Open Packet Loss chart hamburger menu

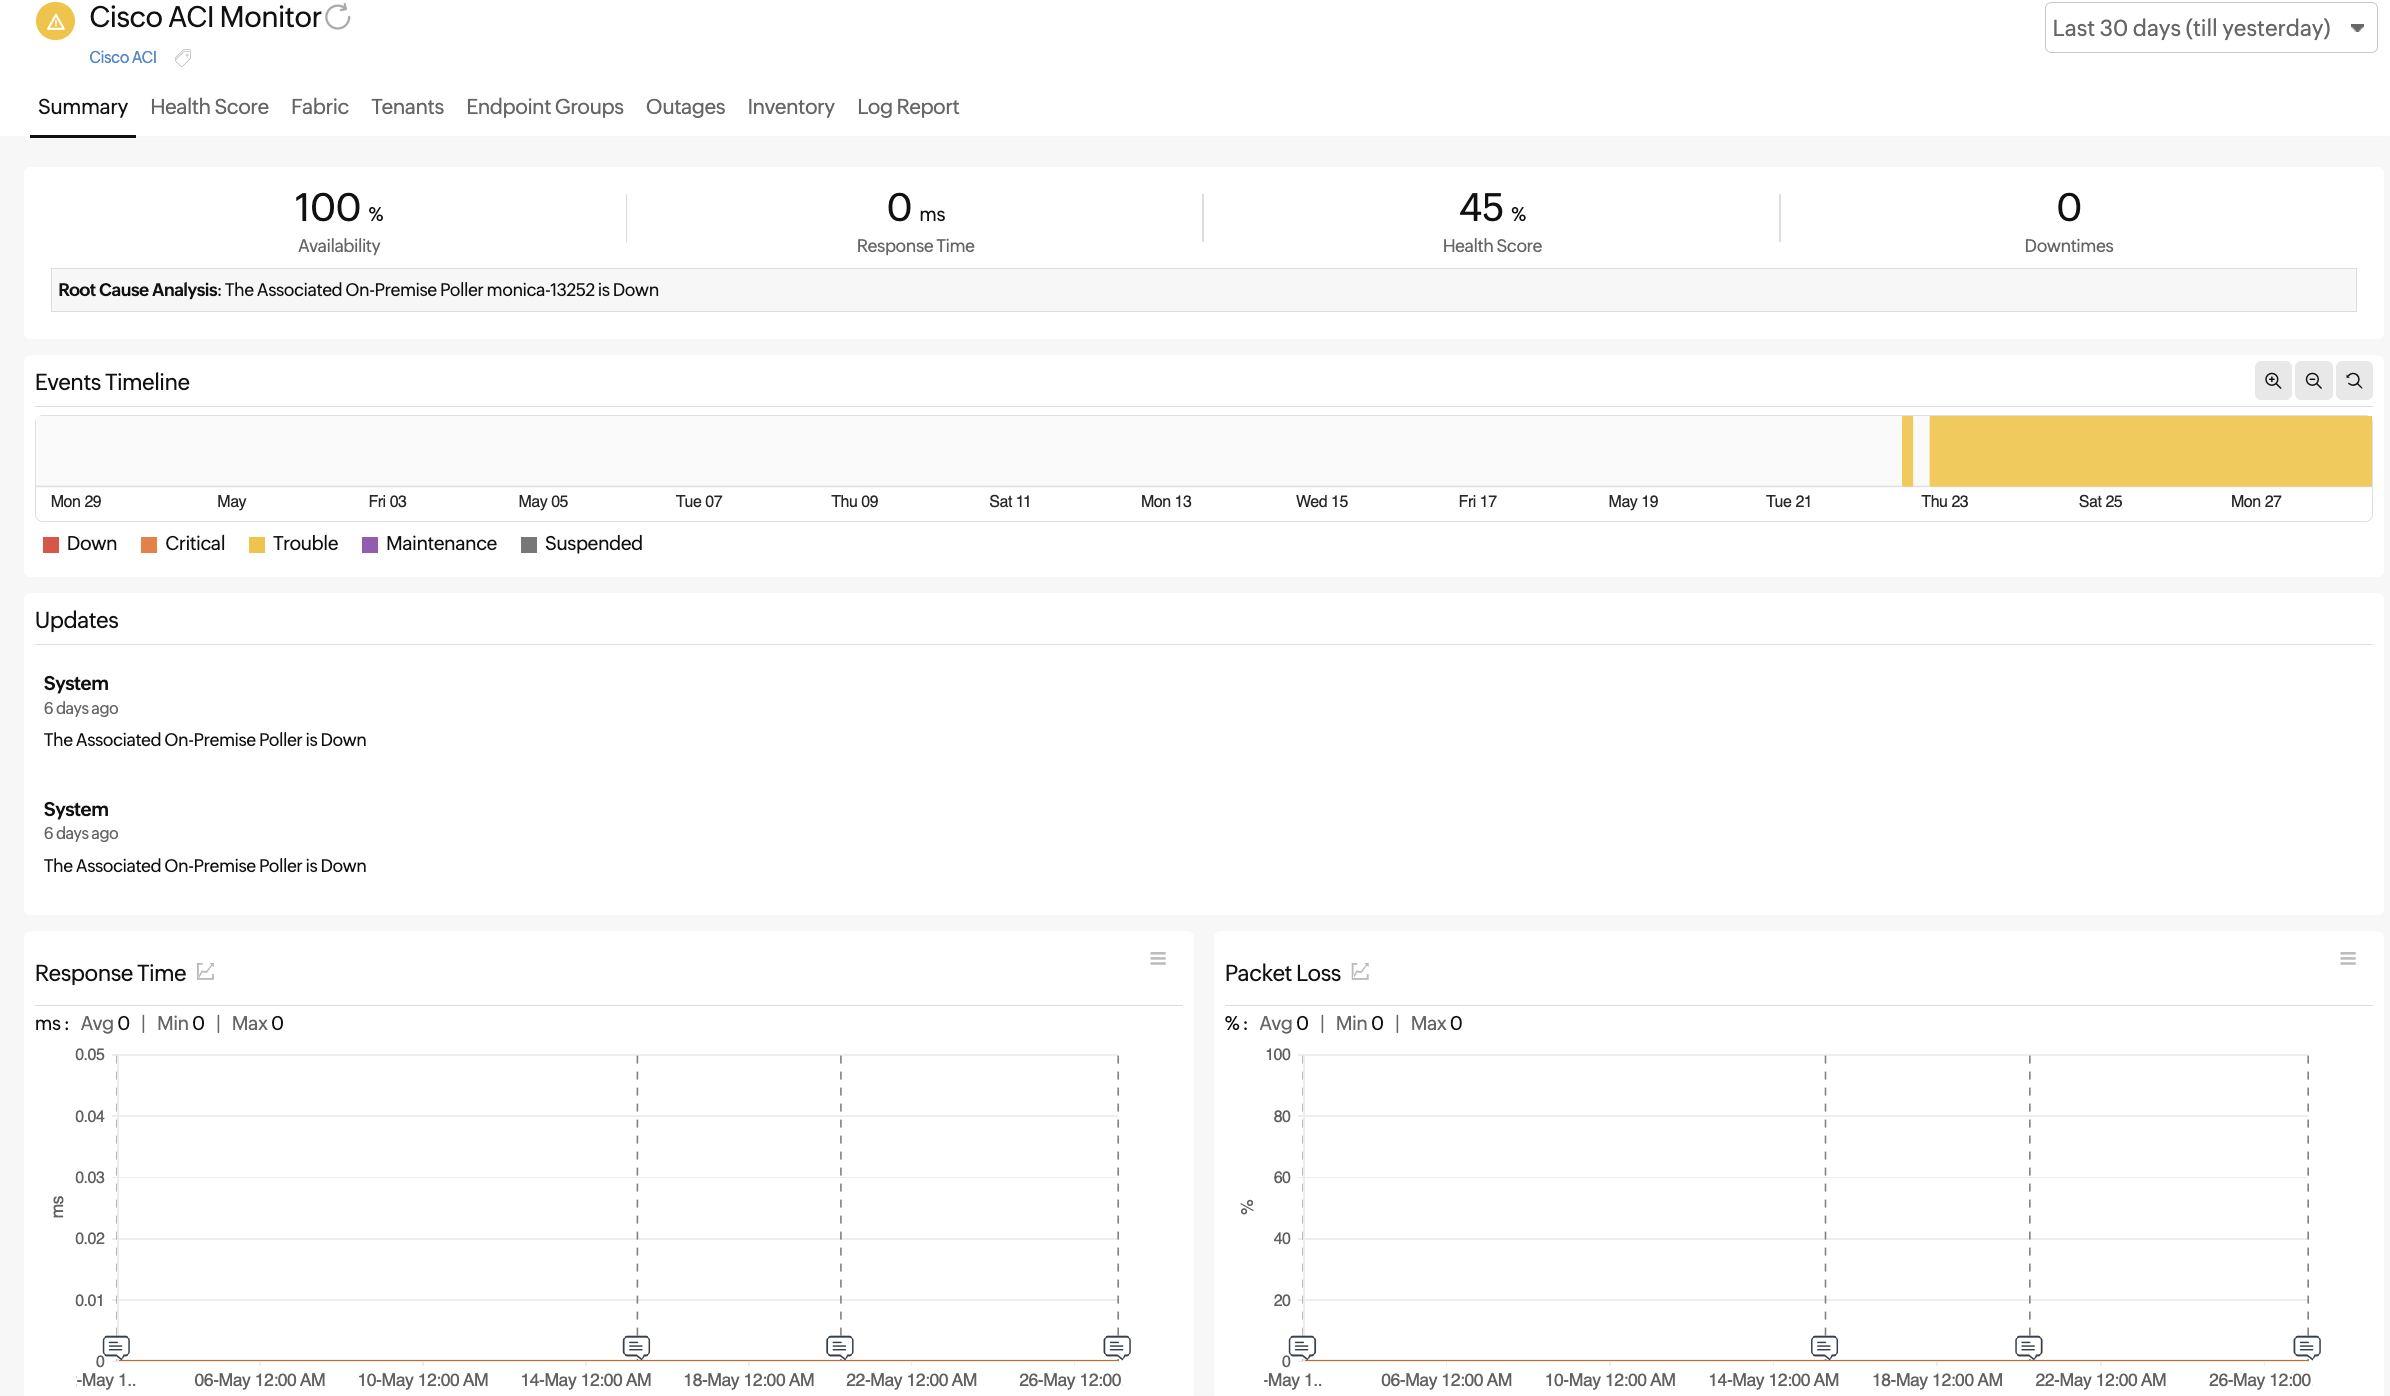[x=2348, y=959]
